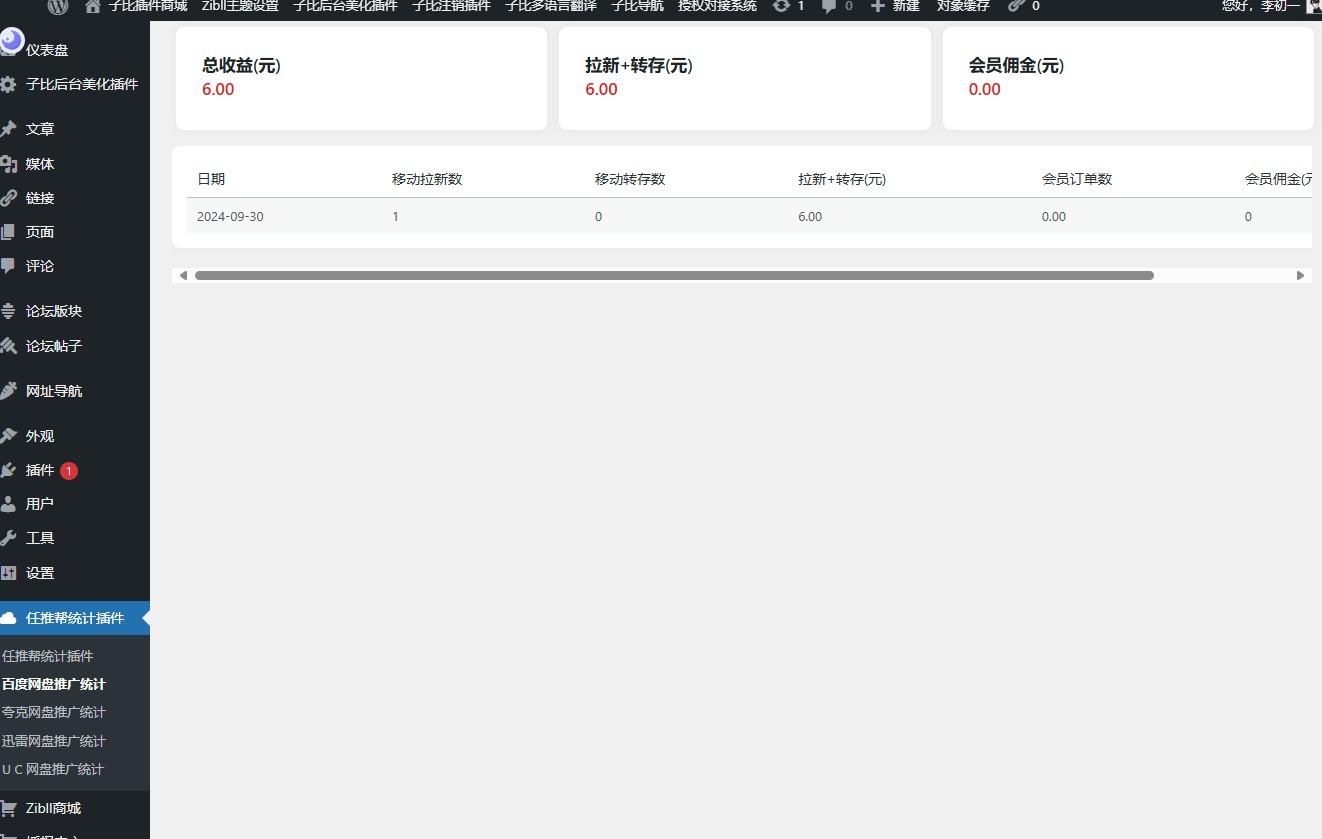Click the comments bubble icon in admin bar
1322x839 pixels.
[829, 6]
